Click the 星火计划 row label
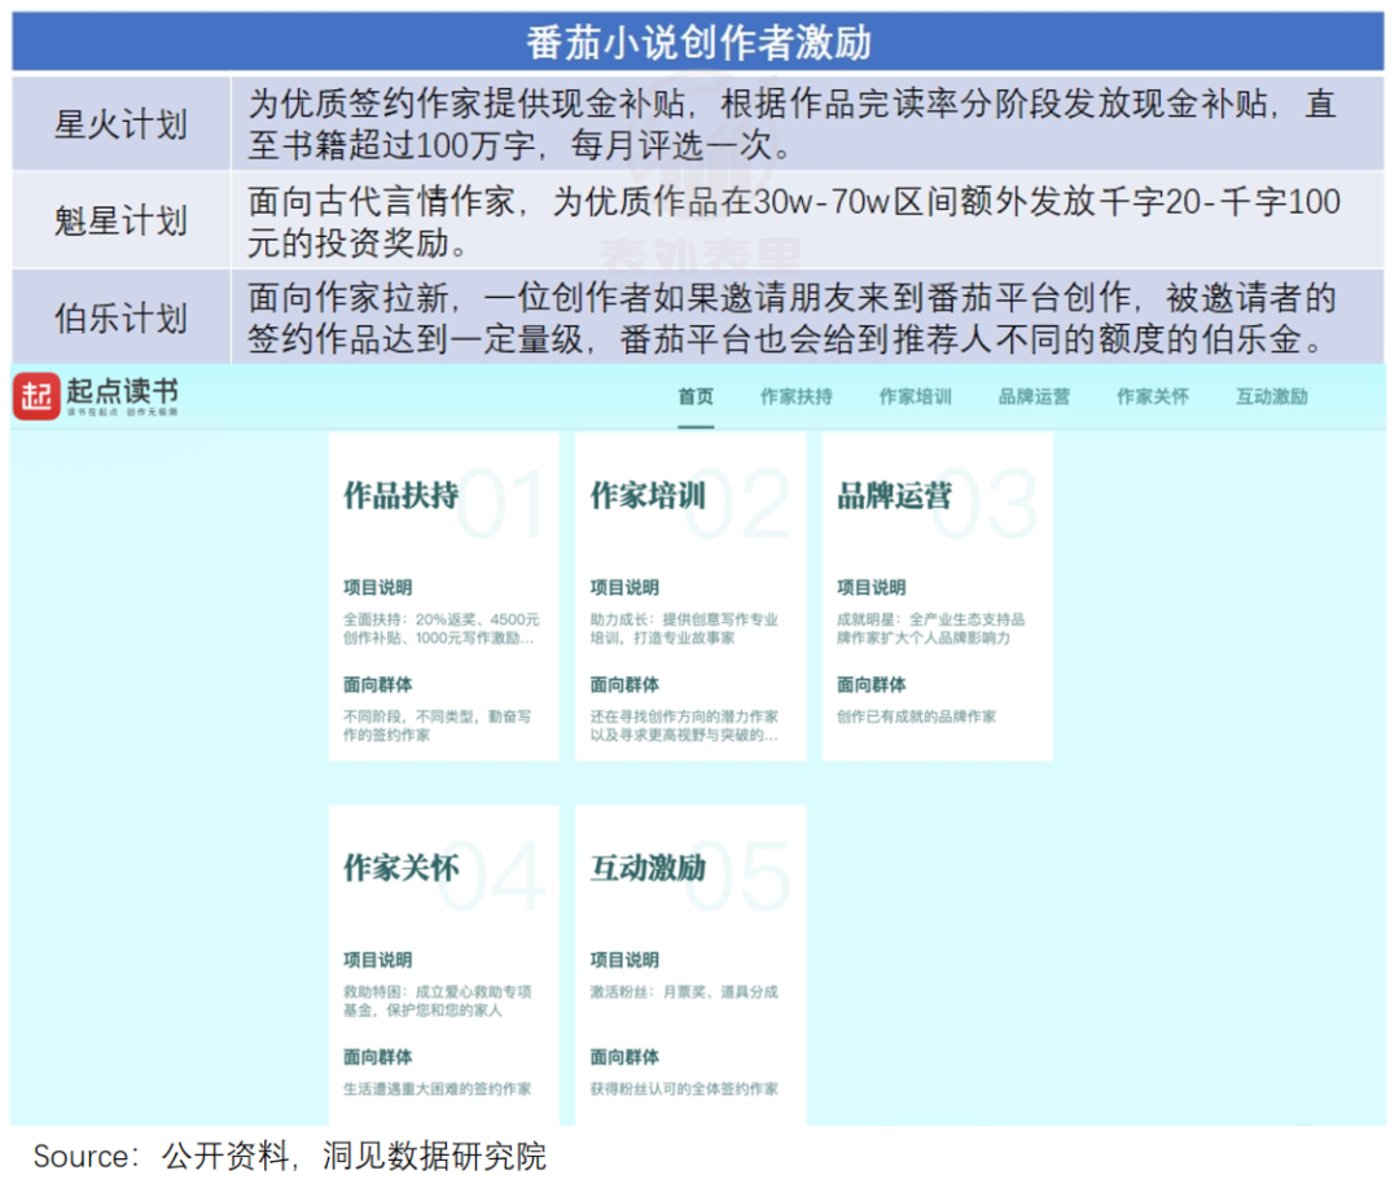Viewport: 1399px width, 1188px height. (x=121, y=124)
